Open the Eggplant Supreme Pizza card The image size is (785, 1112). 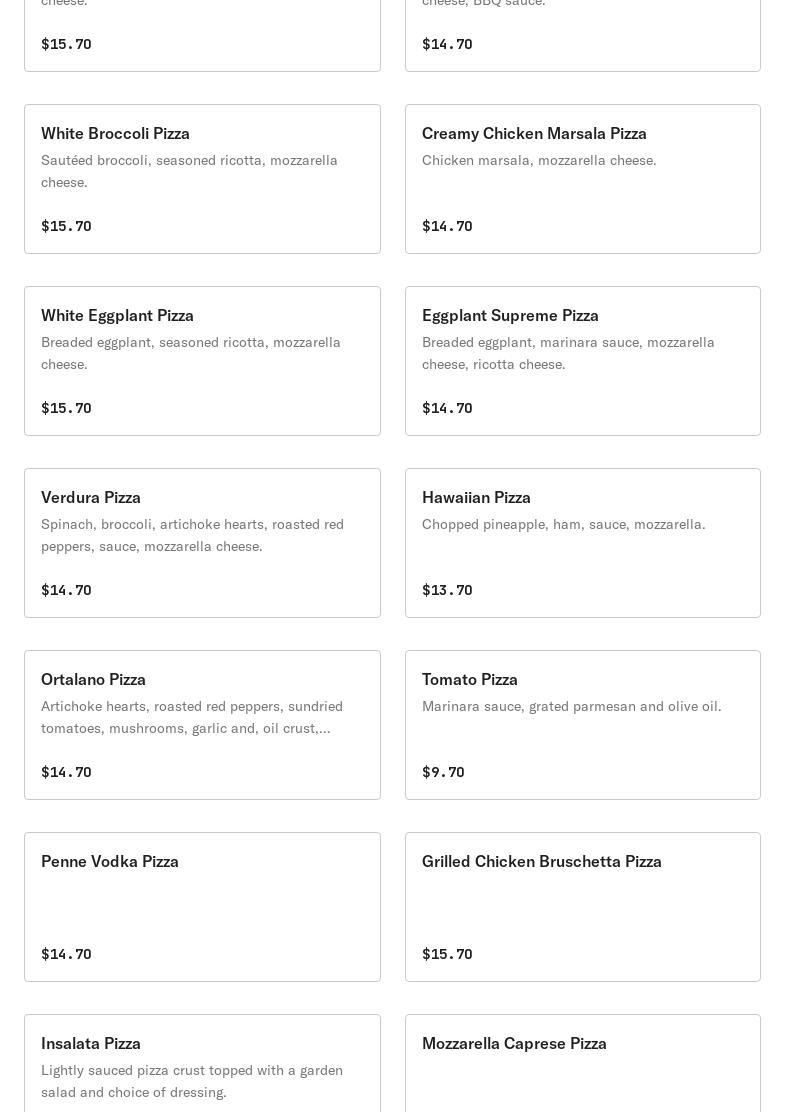582,361
